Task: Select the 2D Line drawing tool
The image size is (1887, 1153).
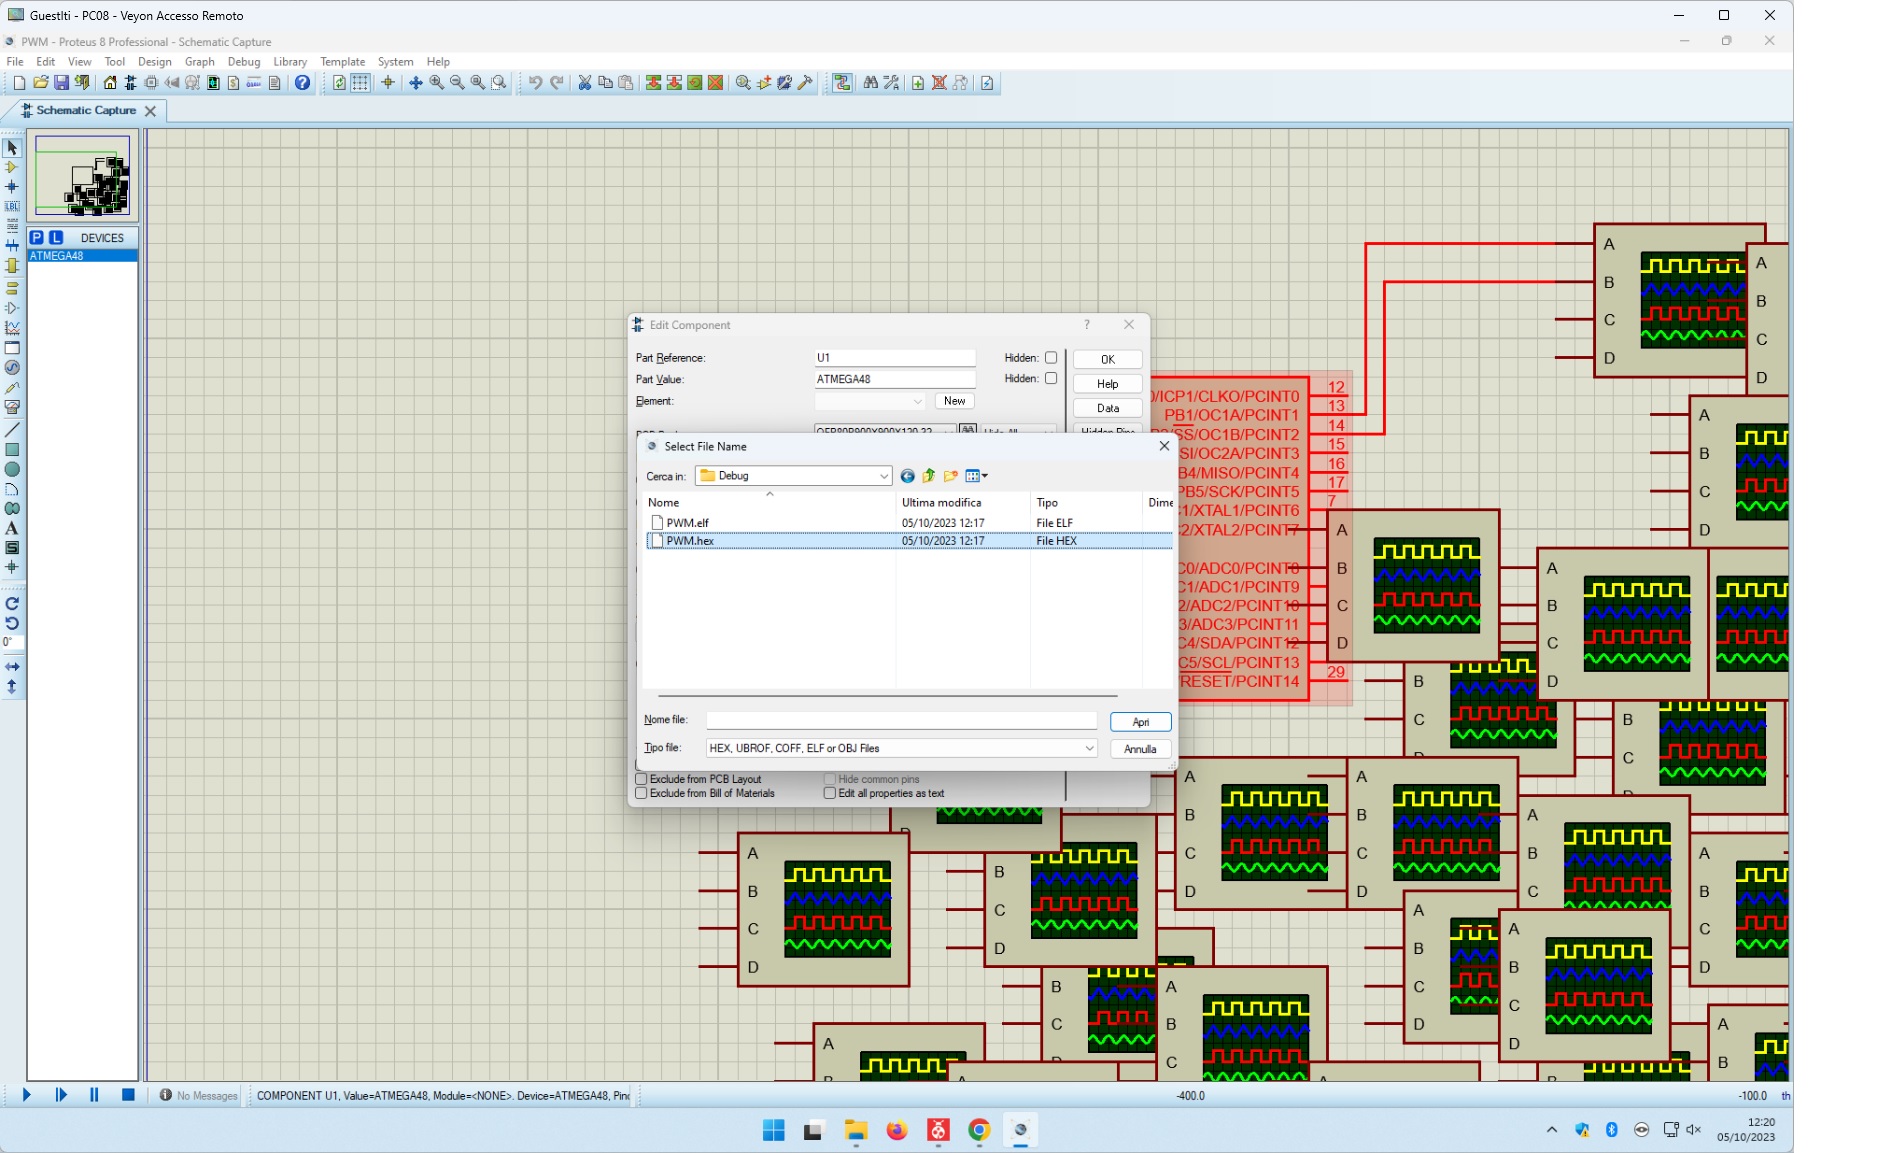Action: (12, 429)
